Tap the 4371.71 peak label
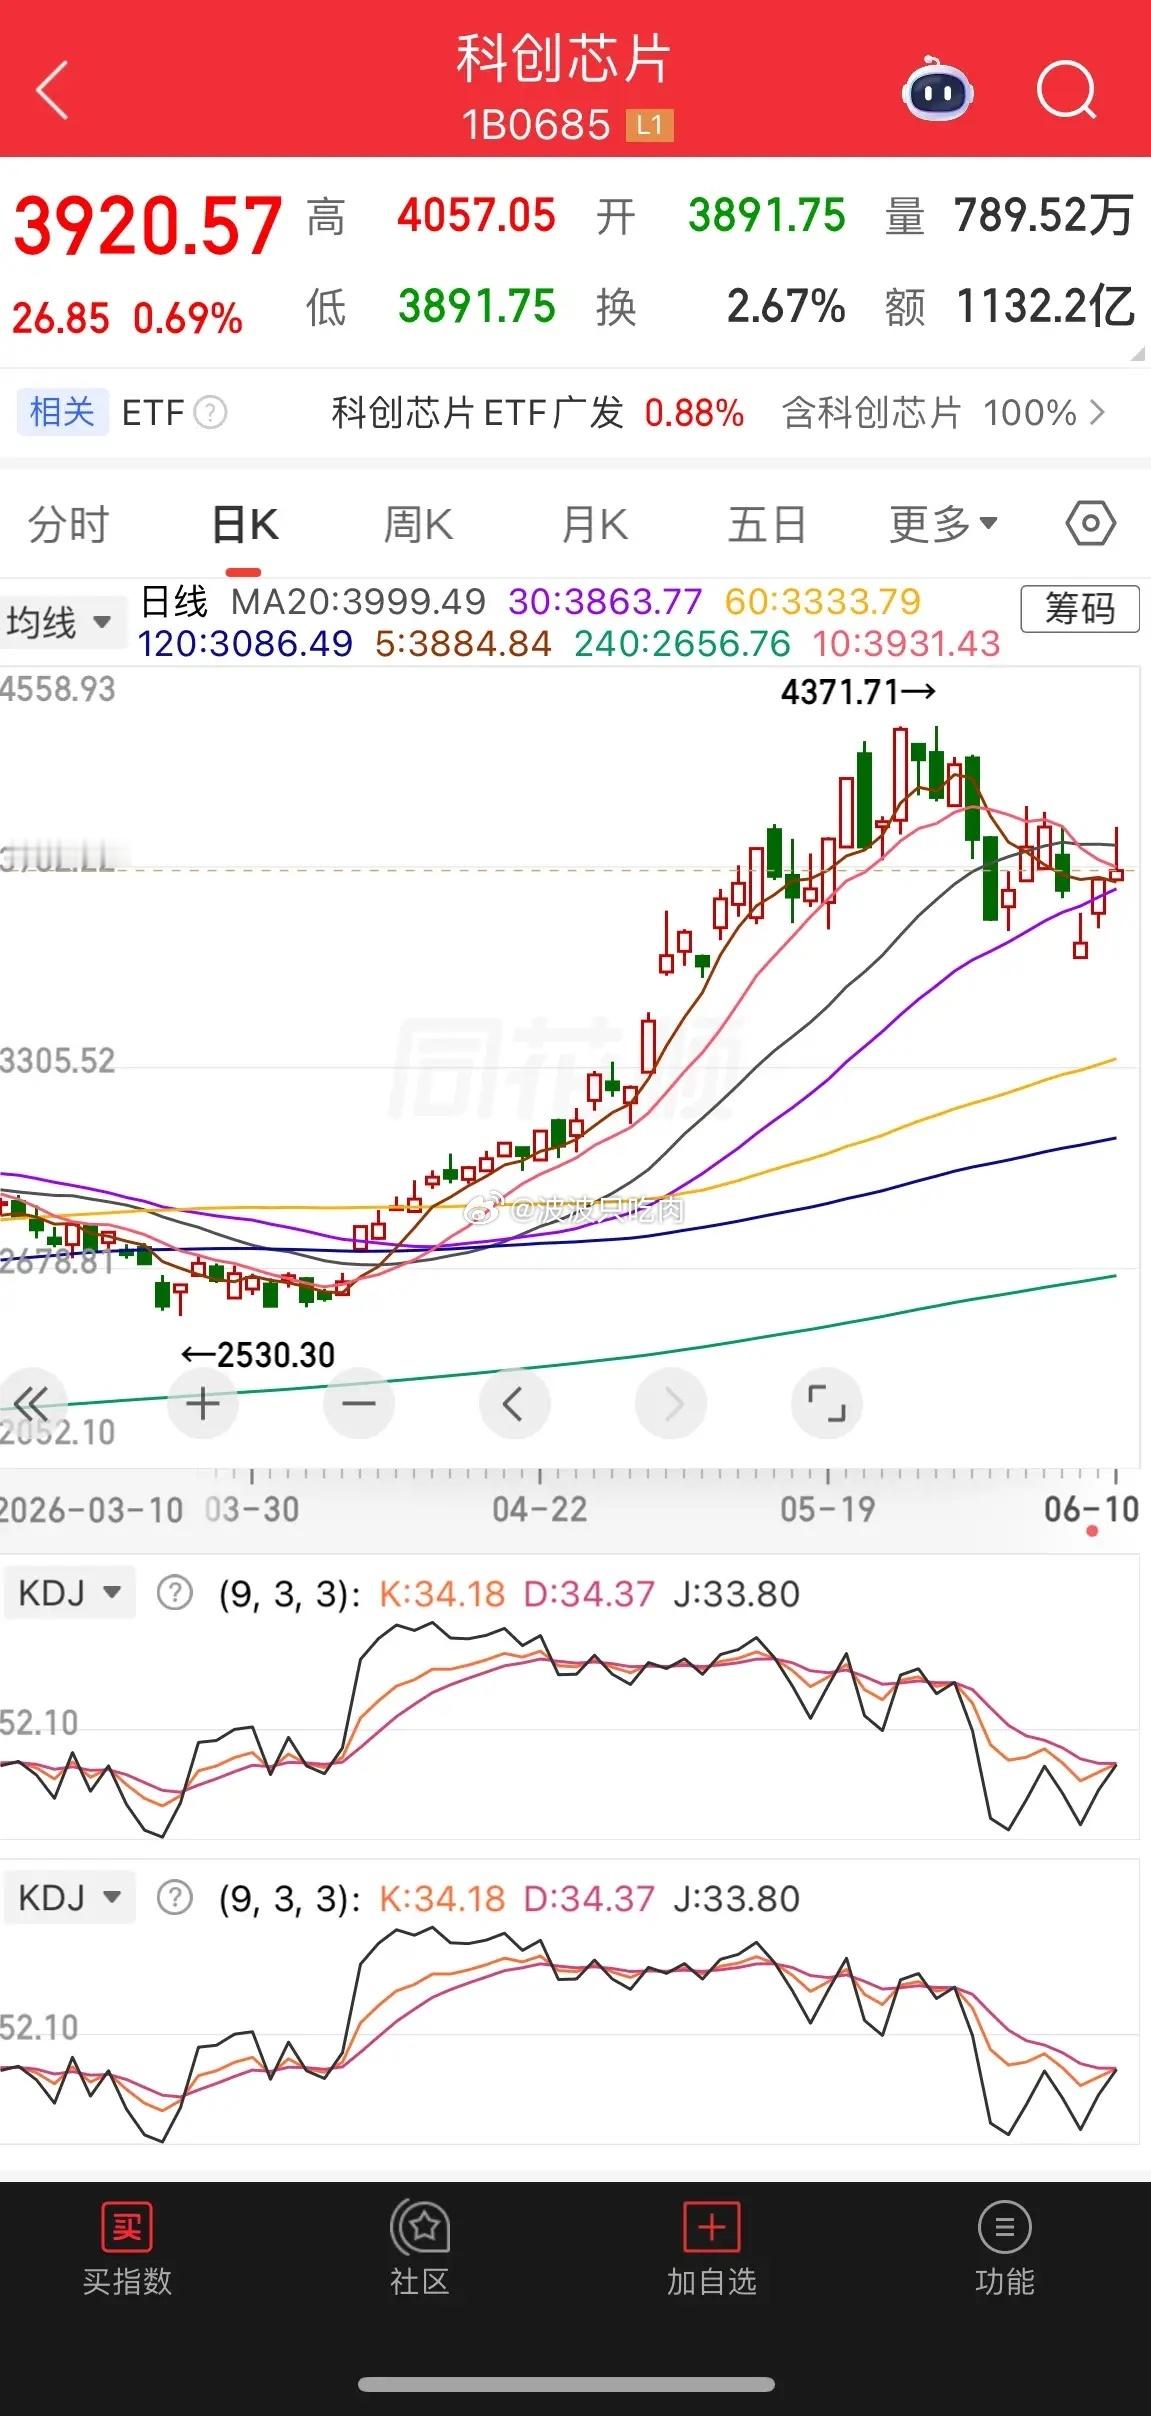The width and height of the screenshot is (1151, 2416). [858, 691]
